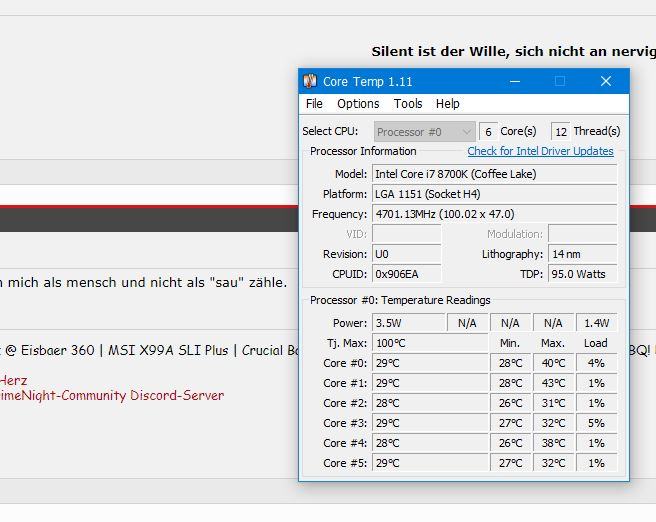656x522 pixels.
Task: Open the Tools menu
Action: point(408,104)
